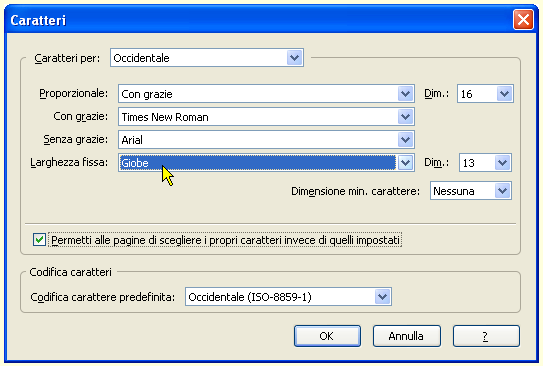Open the Proporzionale font type dropdown
Screen dimensions: 543x366
click(266, 93)
